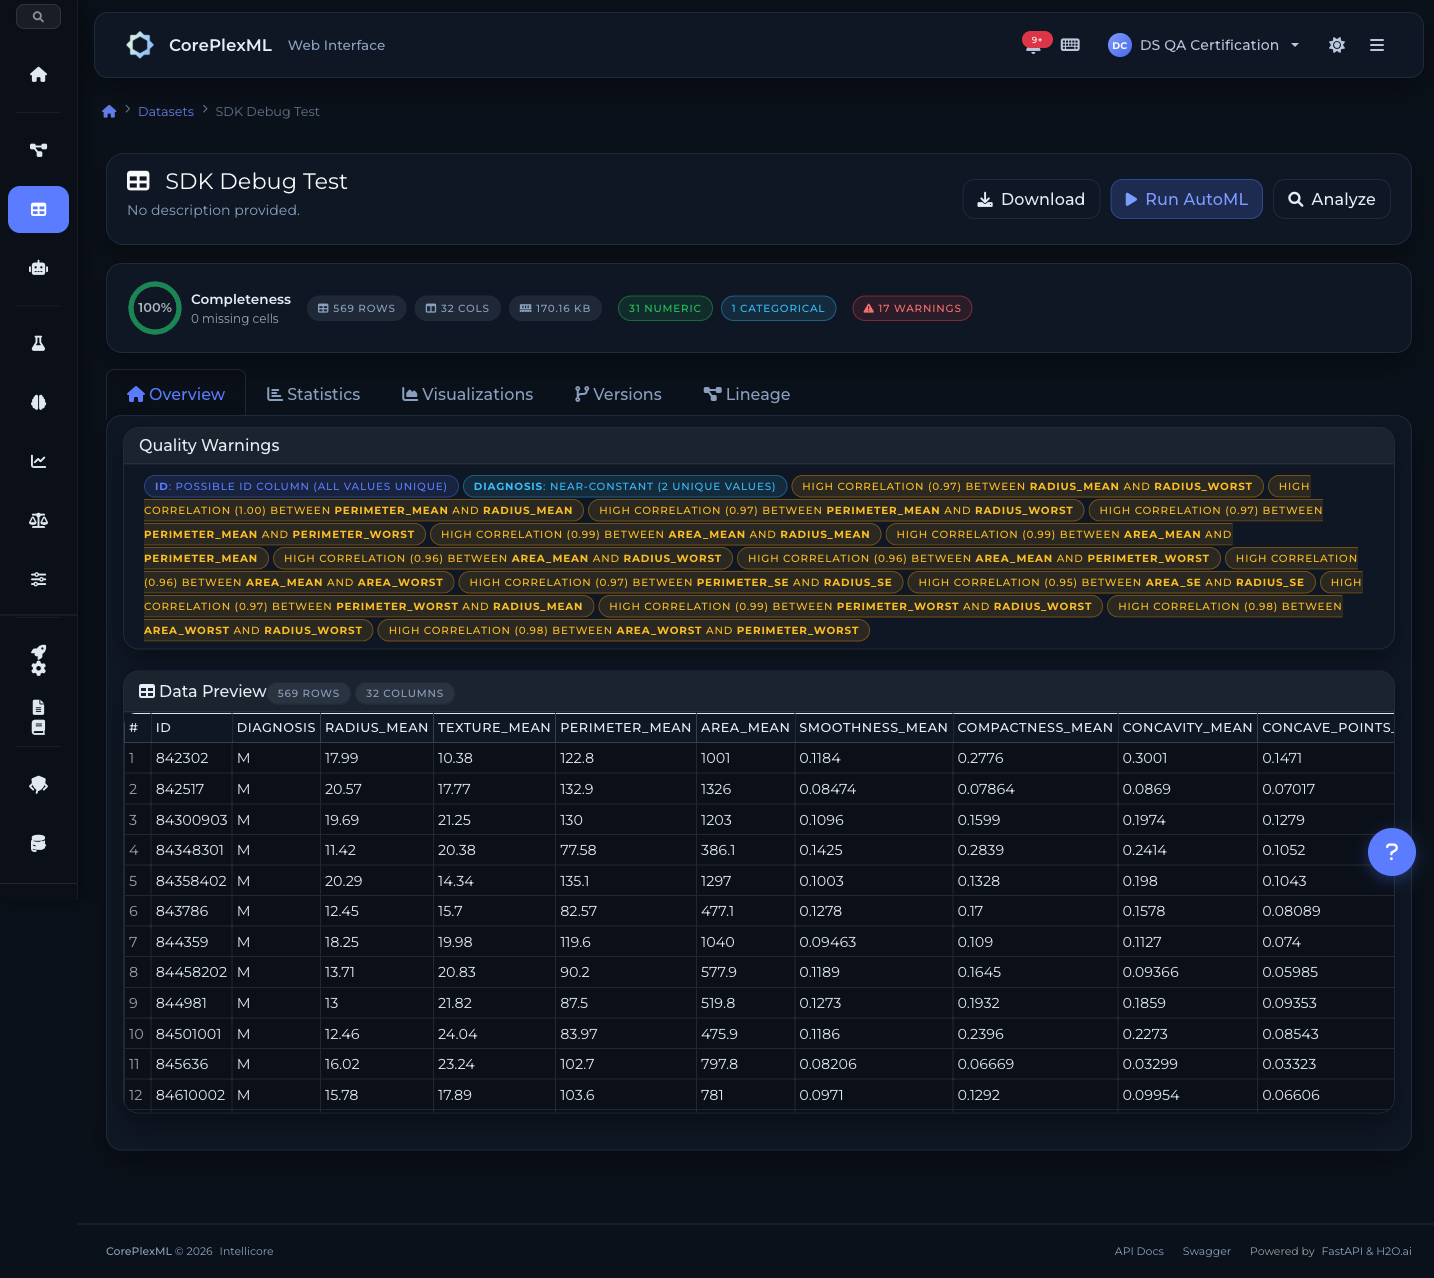Open the keyboard shortcuts icon in header
The image size is (1434, 1278).
coord(1070,45)
